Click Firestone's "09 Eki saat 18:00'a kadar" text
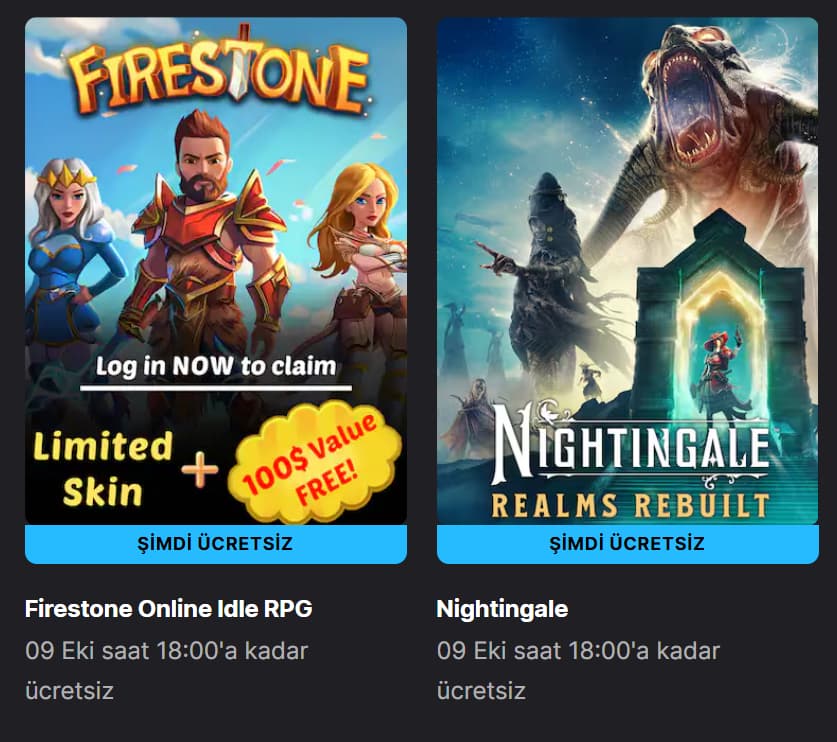The height and width of the screenshot is (742, 837). click(x=166, y=651)
